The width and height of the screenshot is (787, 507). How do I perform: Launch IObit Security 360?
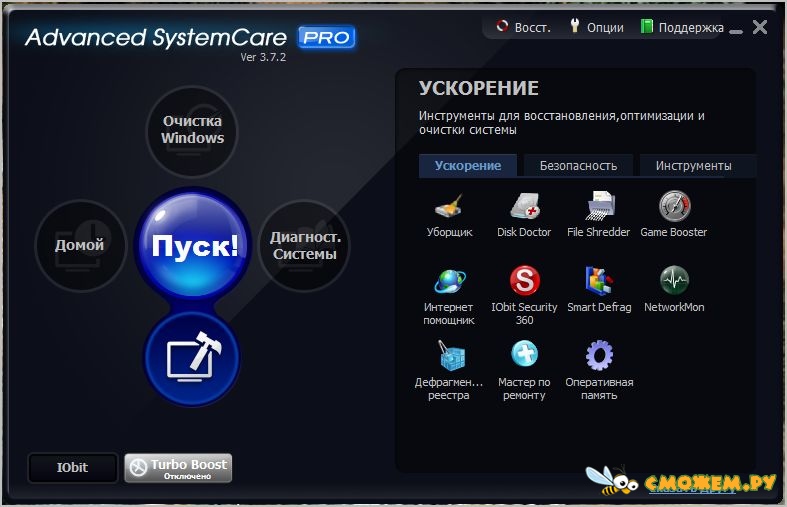pyautogui.click(x=524, y=296)
